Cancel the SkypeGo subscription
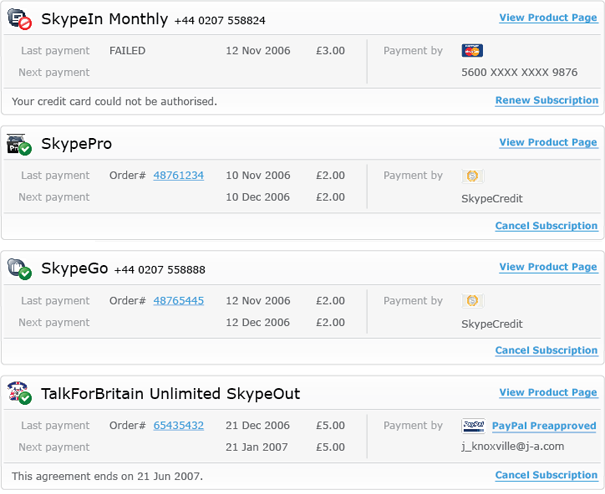 coord(546,350)
